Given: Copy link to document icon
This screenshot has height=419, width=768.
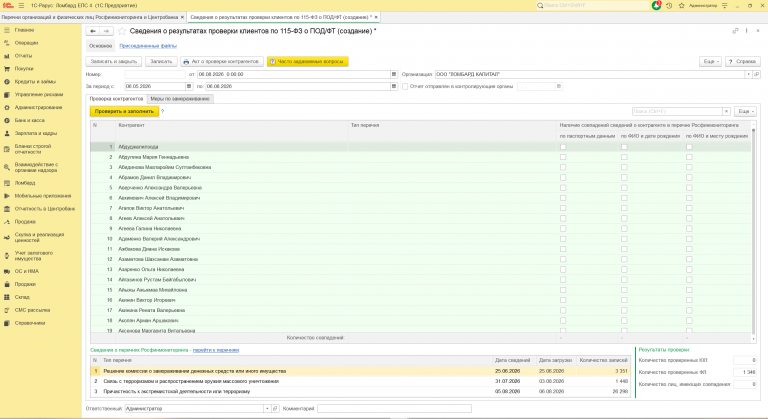Looking at the screenshot, I should point(735,31).
